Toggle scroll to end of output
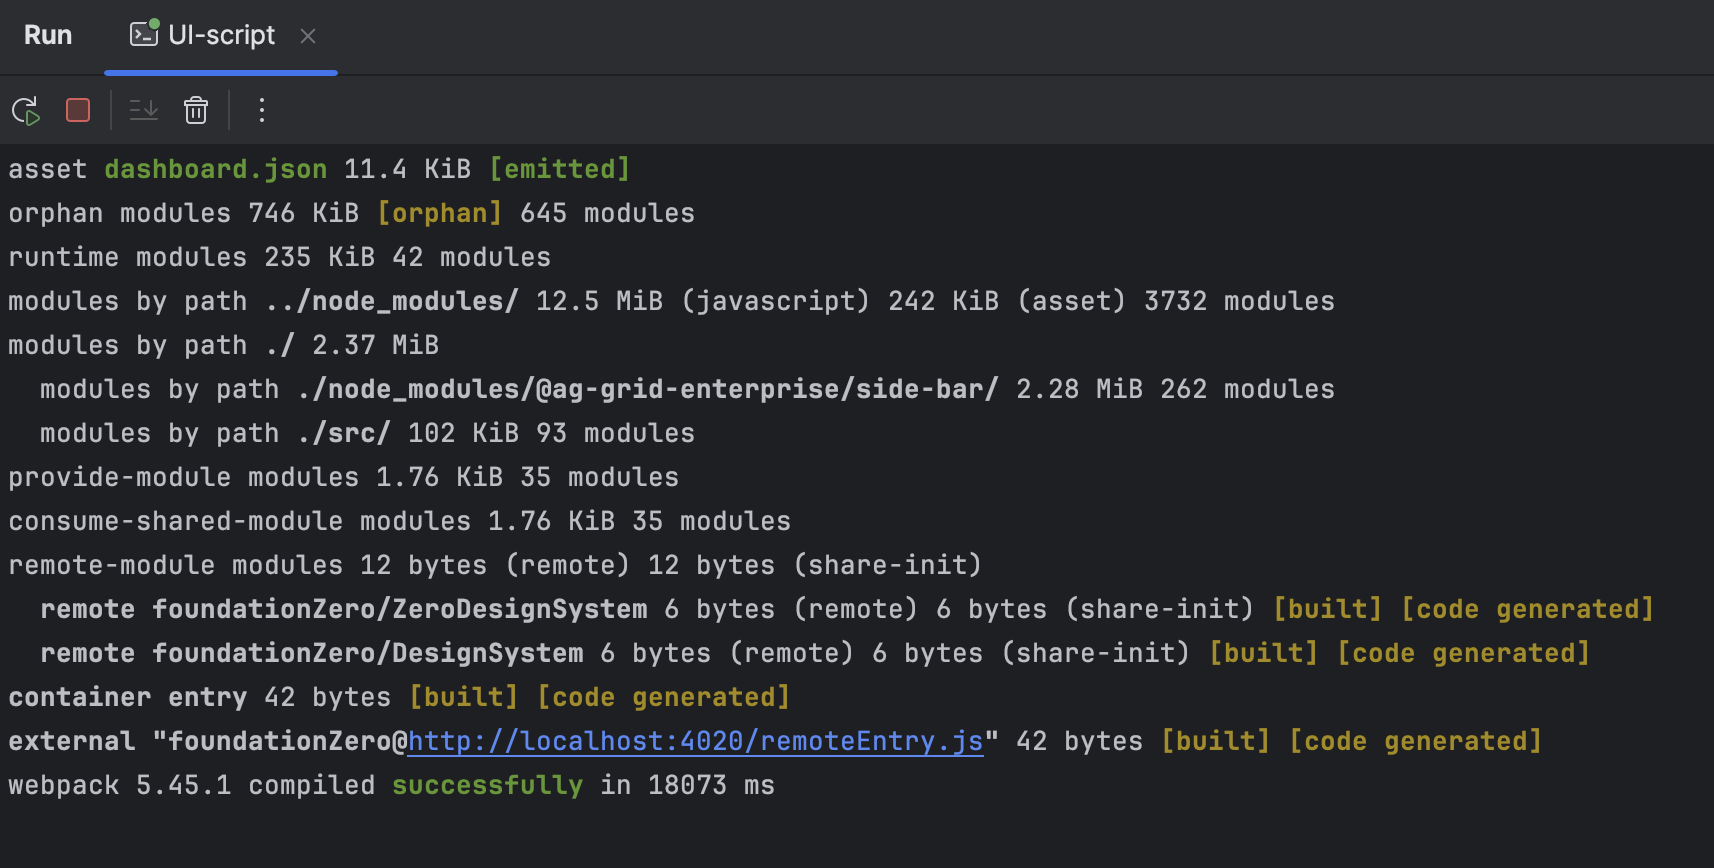The width and height of the screenshot is (1714, 868). point(144,110)
